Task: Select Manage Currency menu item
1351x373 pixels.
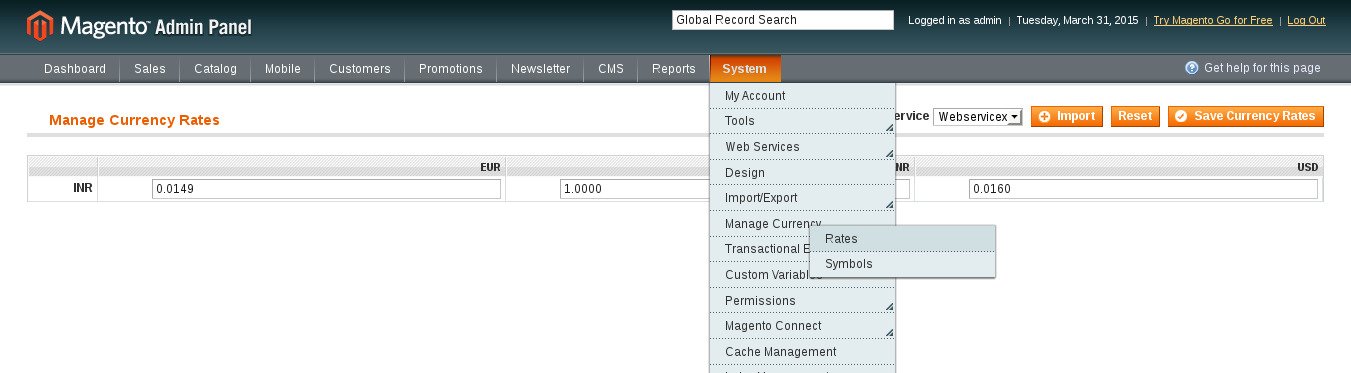Action: (773, 224)
